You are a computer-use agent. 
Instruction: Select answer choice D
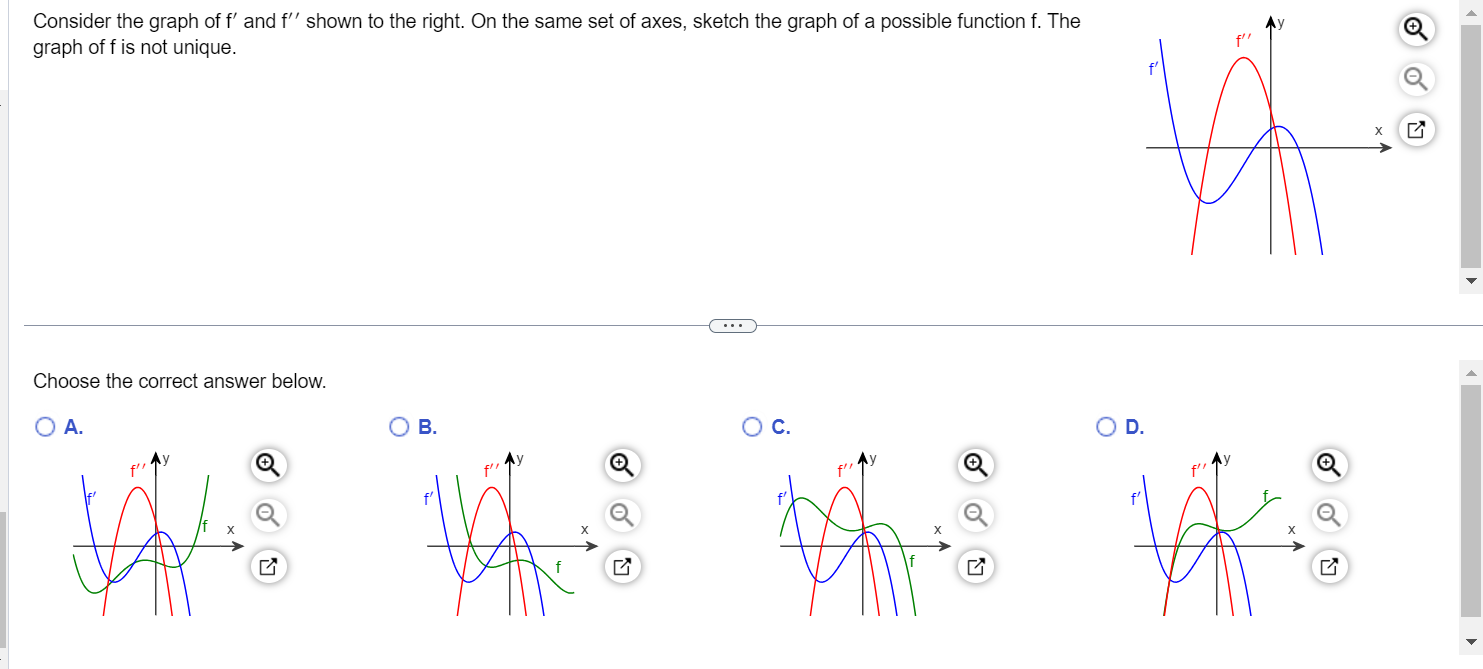click(x=1106, y=426)
